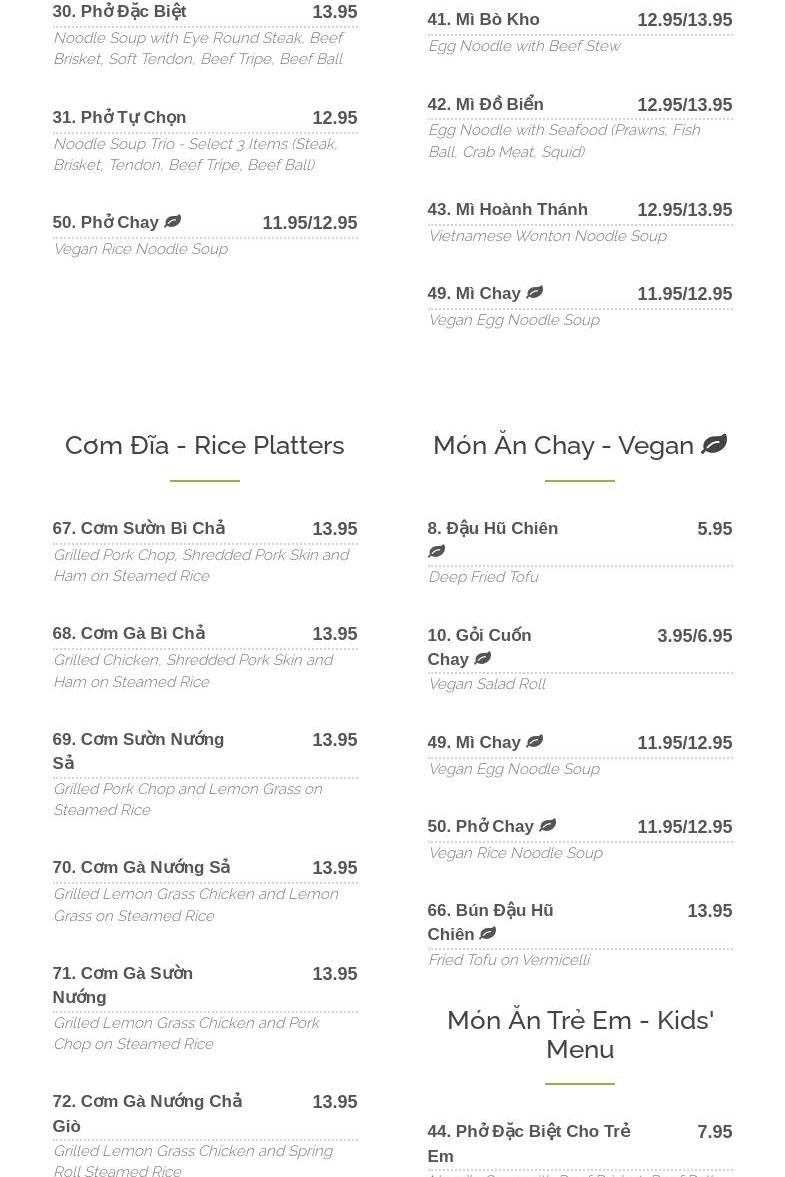Click the 72. Cơm Gà Nướng Chả Giò entry

pos(147,1113)
